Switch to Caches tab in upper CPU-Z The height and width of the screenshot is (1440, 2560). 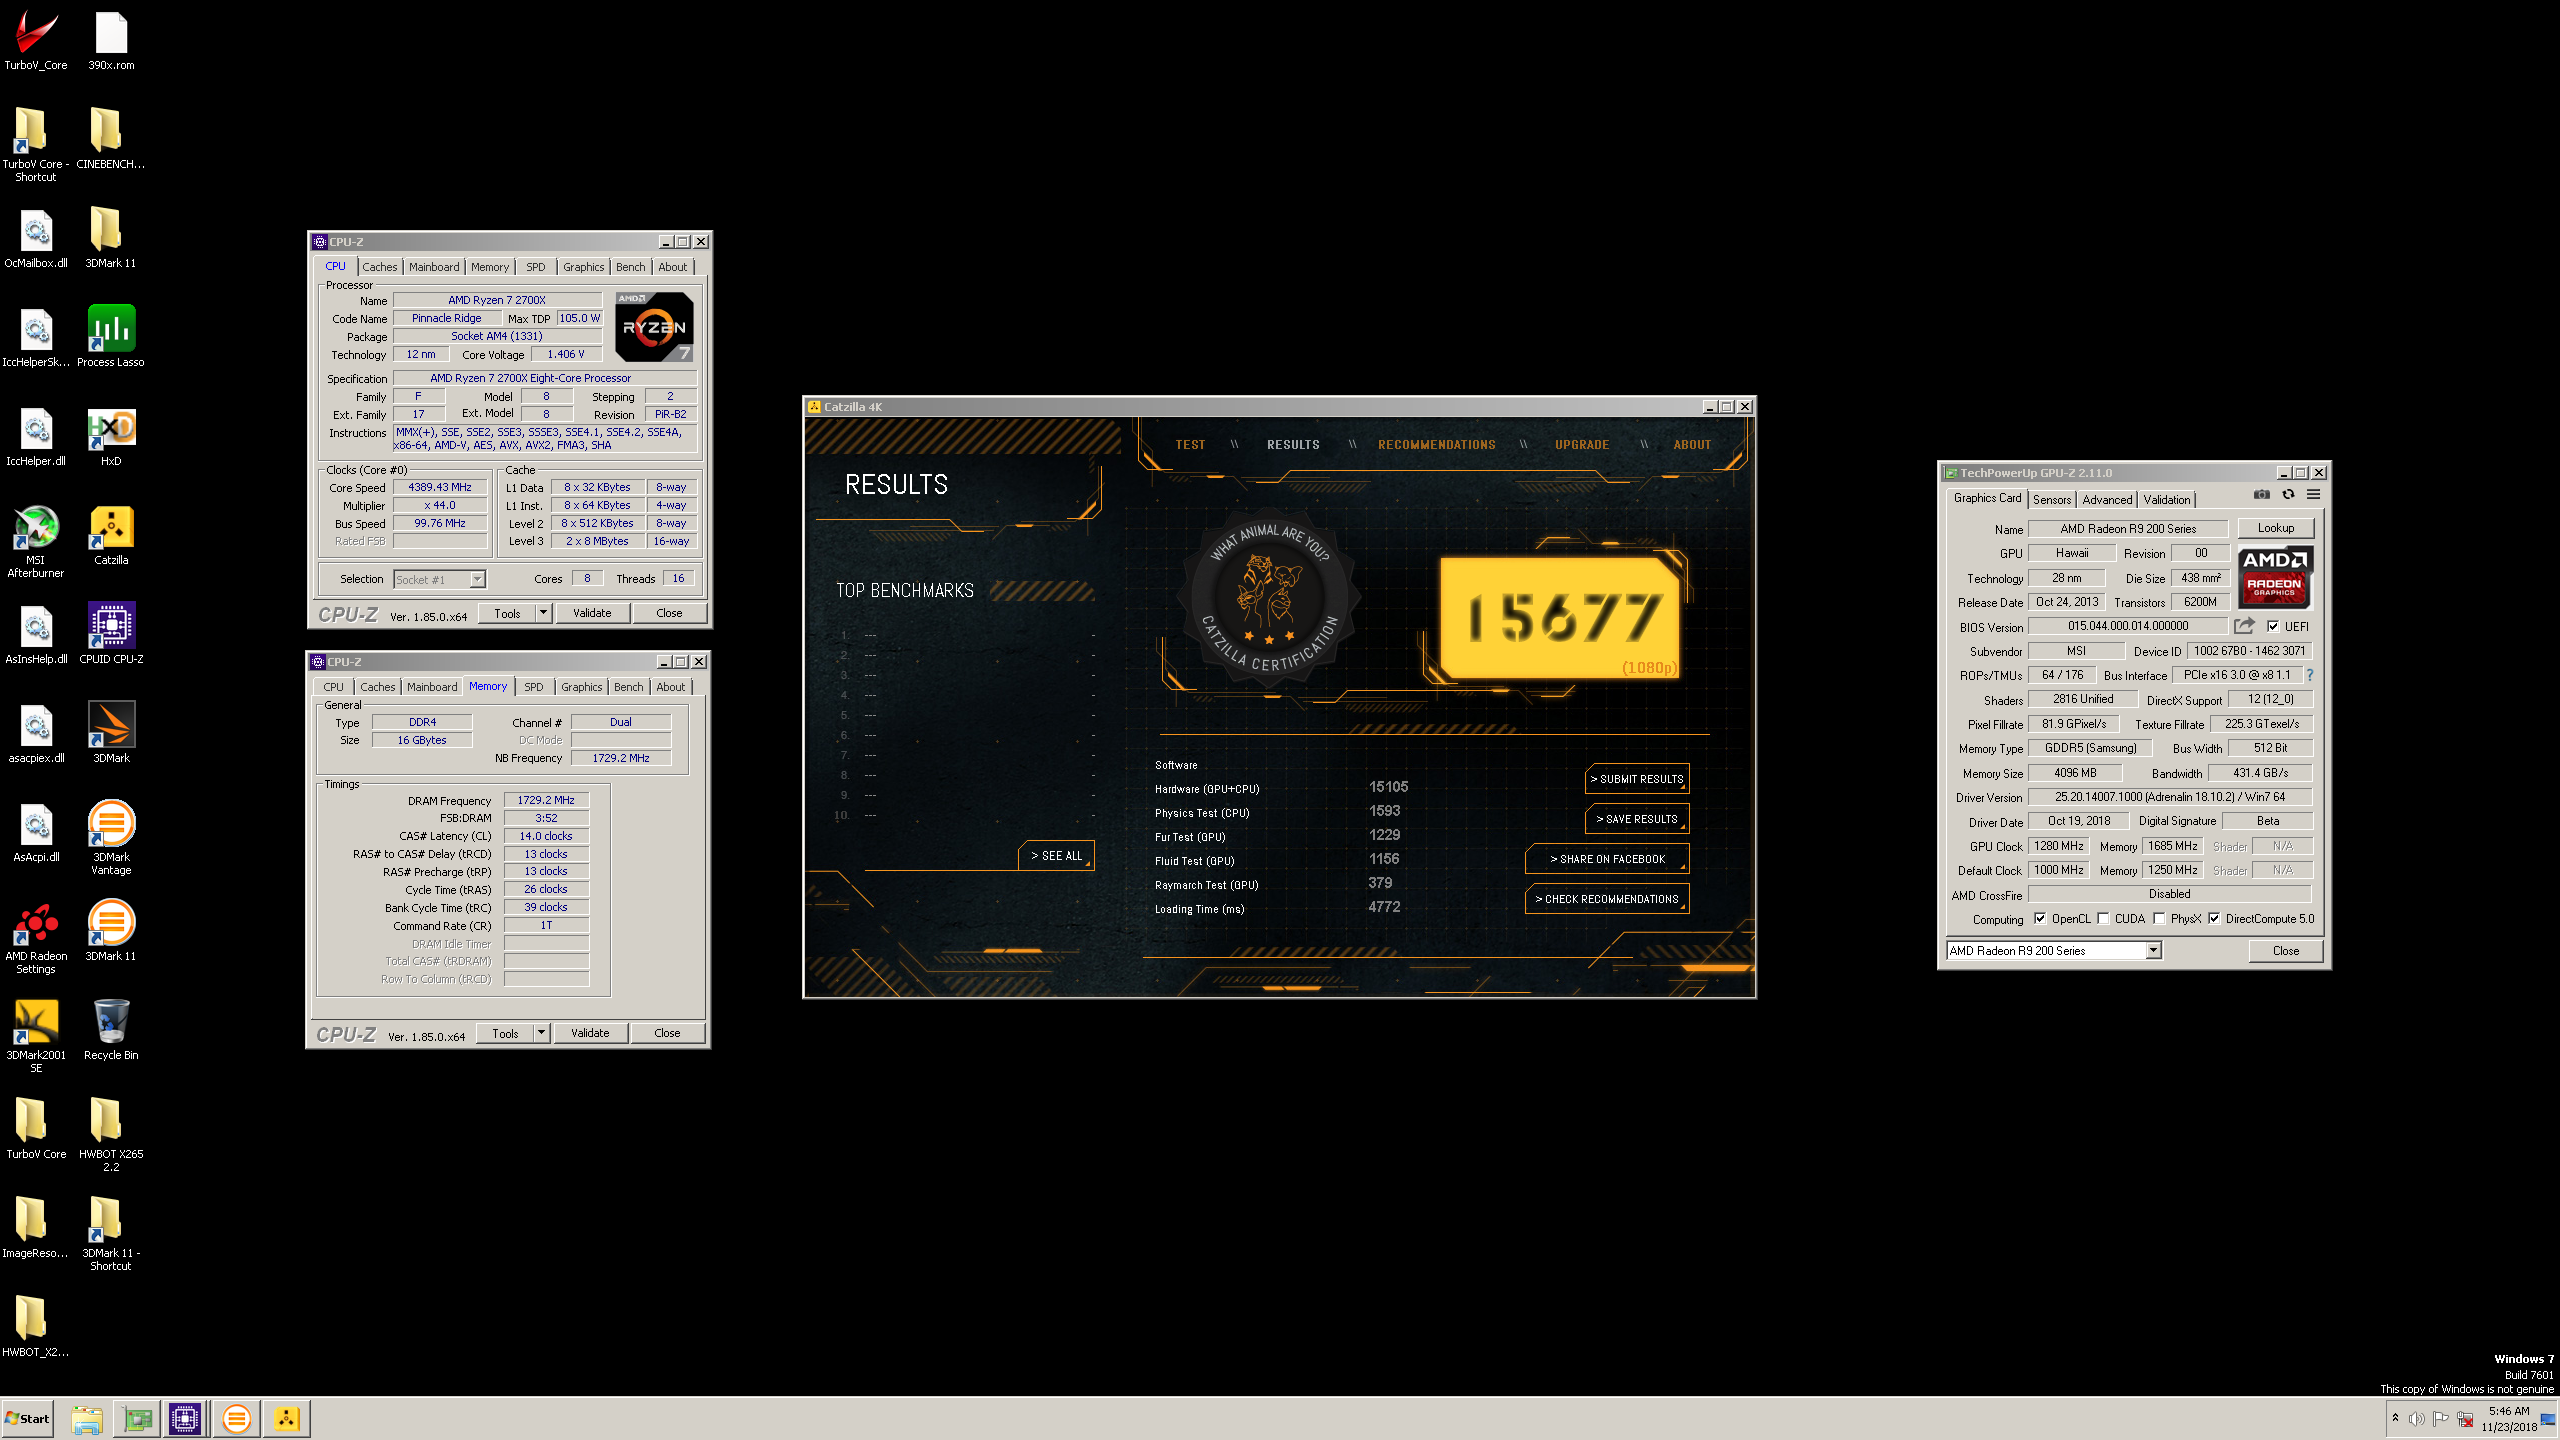coord(379,267)
